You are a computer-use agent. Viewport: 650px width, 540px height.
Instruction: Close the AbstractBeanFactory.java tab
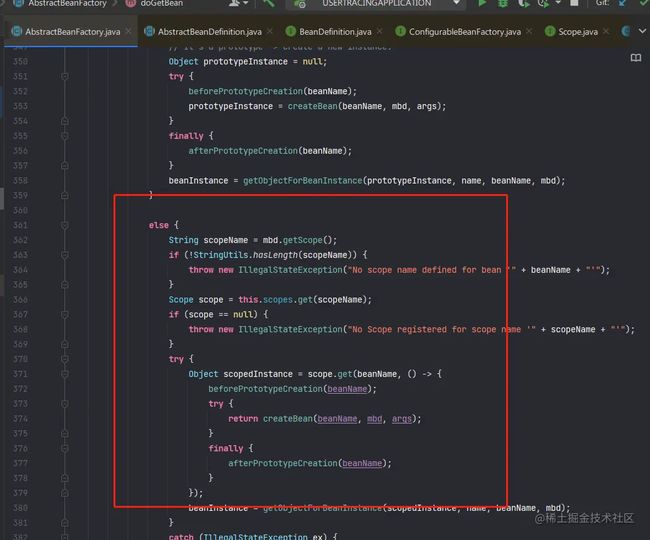[x=129, y=31]
